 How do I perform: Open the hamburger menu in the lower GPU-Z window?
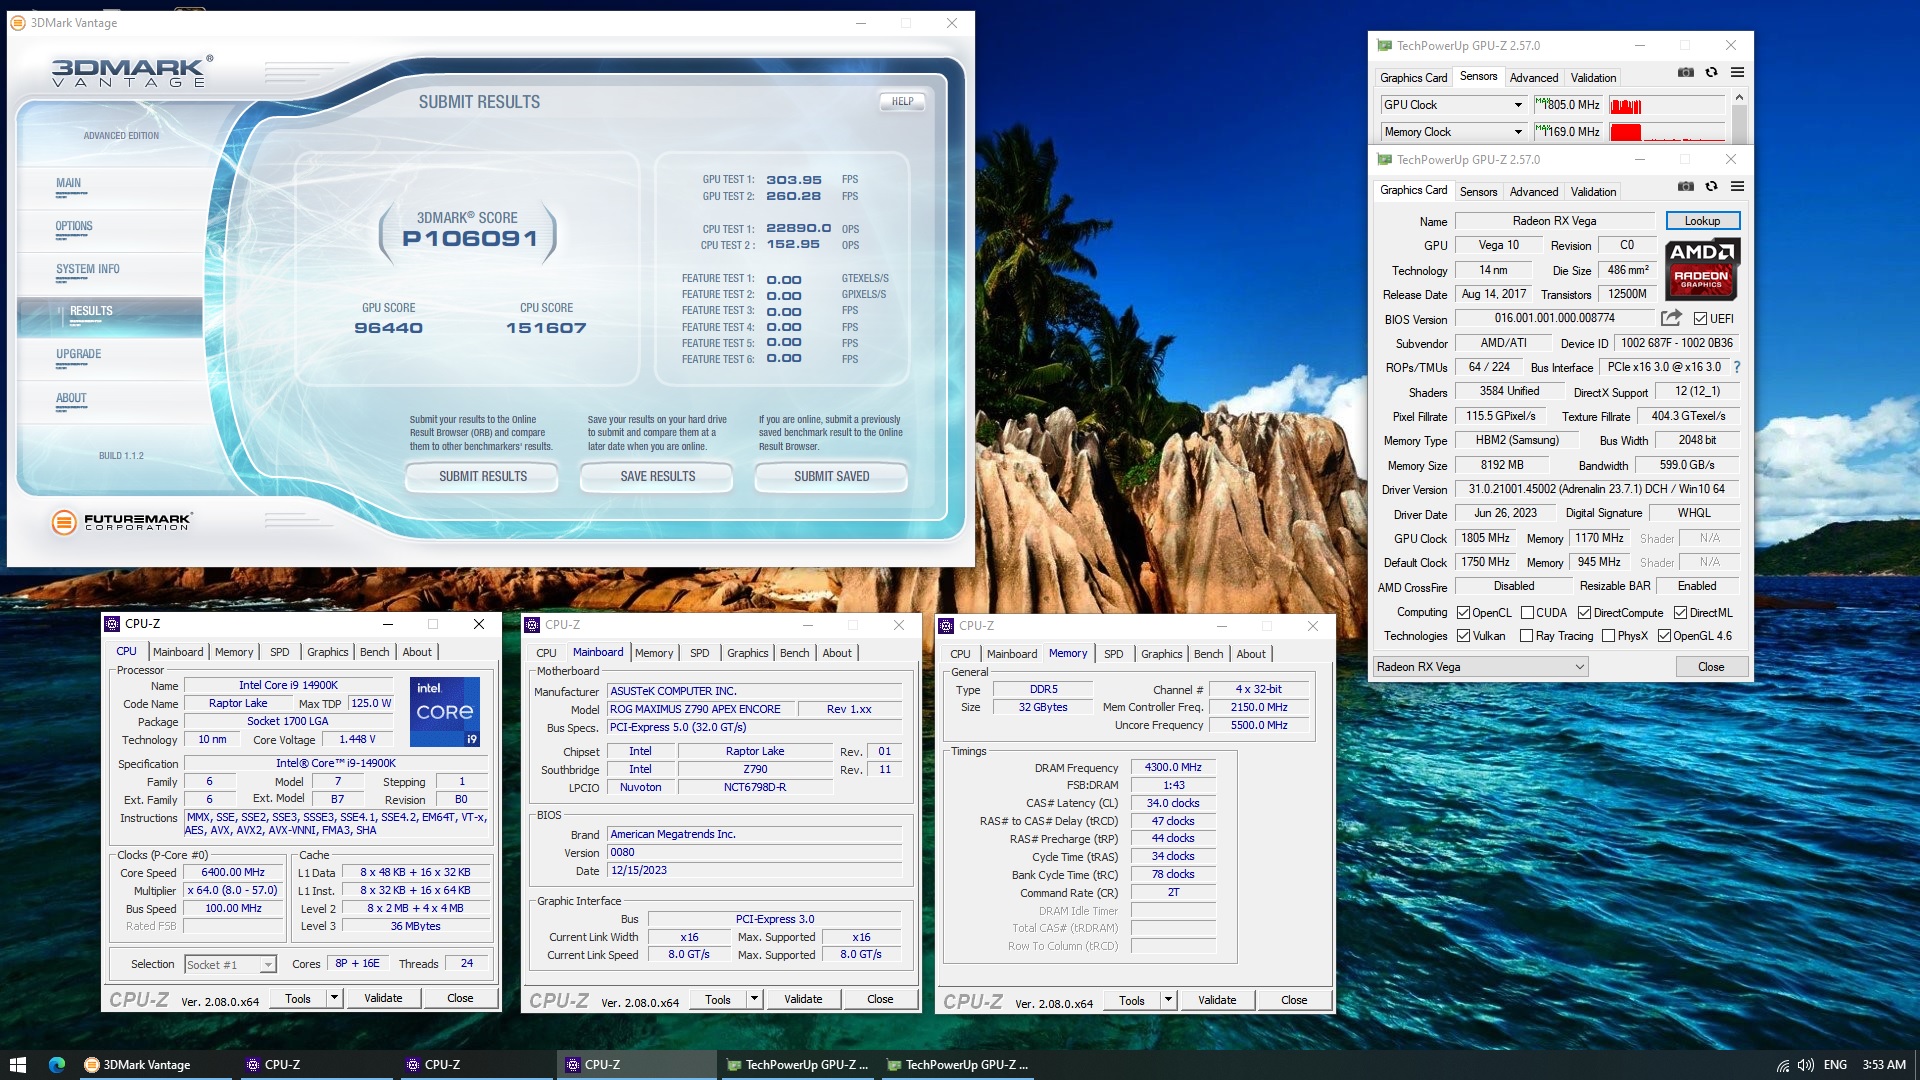click(x=1738, y=187)
